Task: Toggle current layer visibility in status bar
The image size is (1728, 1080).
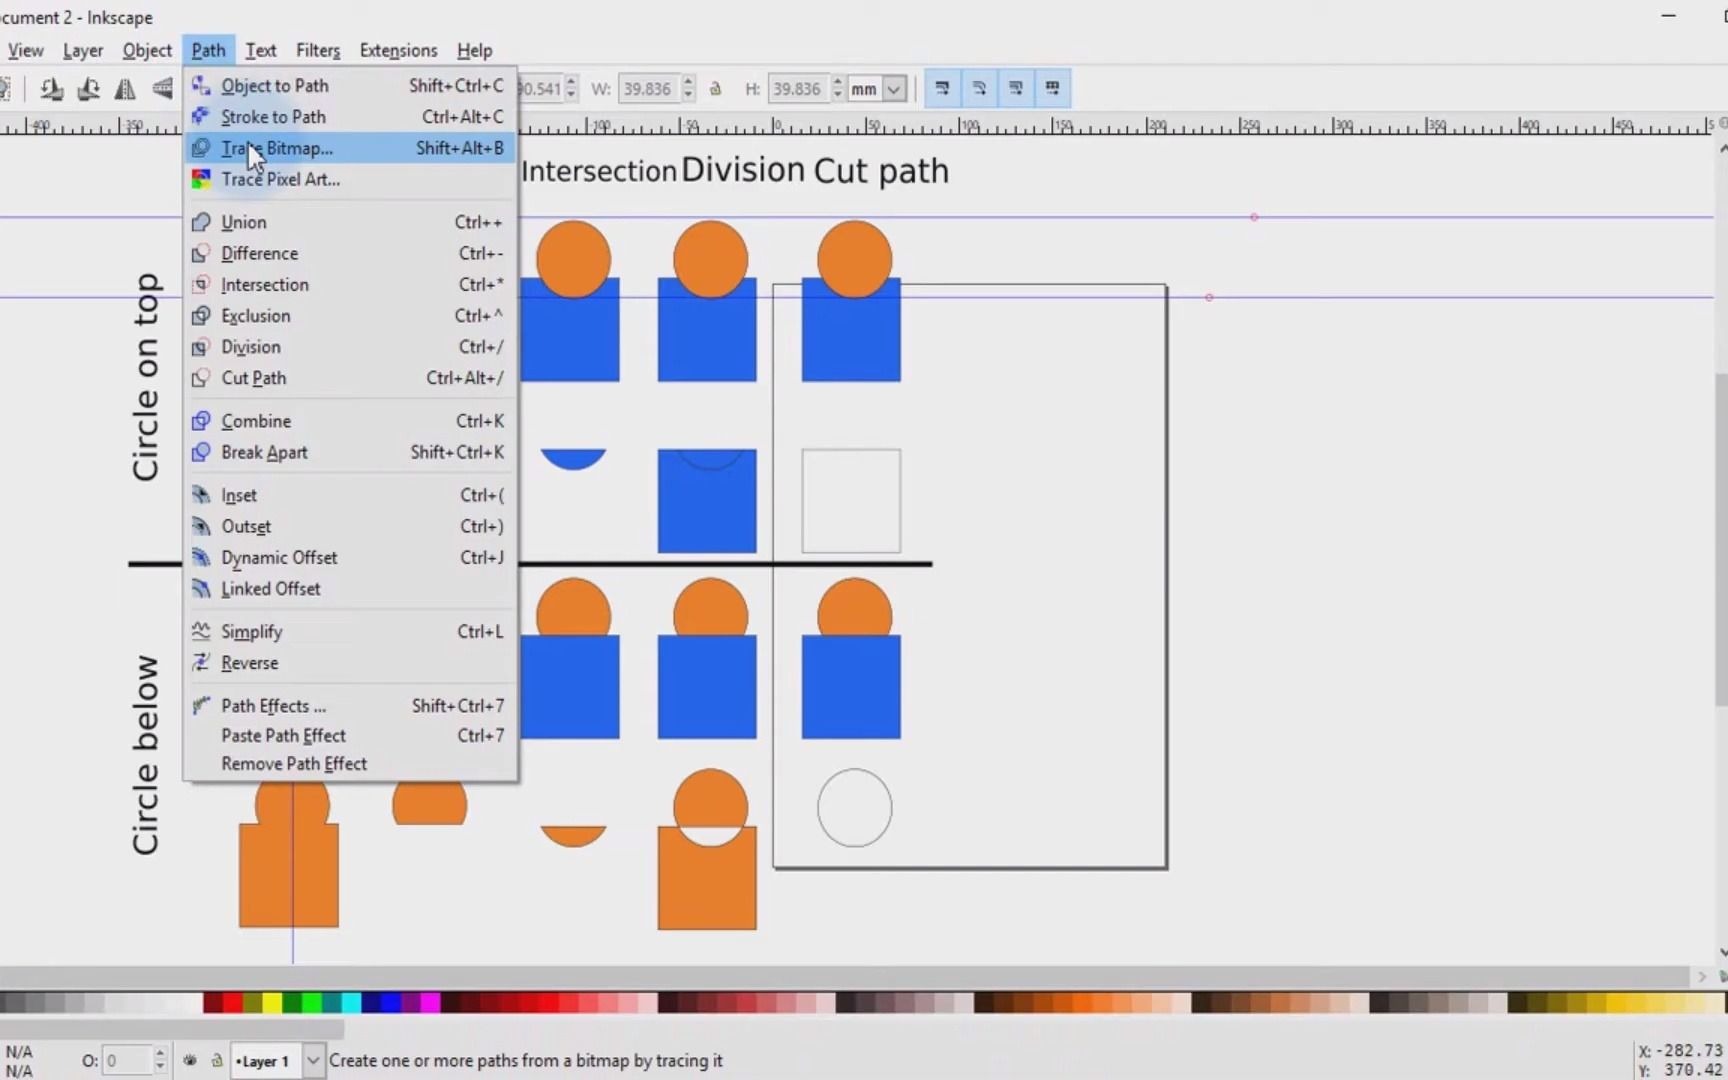Action: pyautogui.click(x=190, y=1061)
